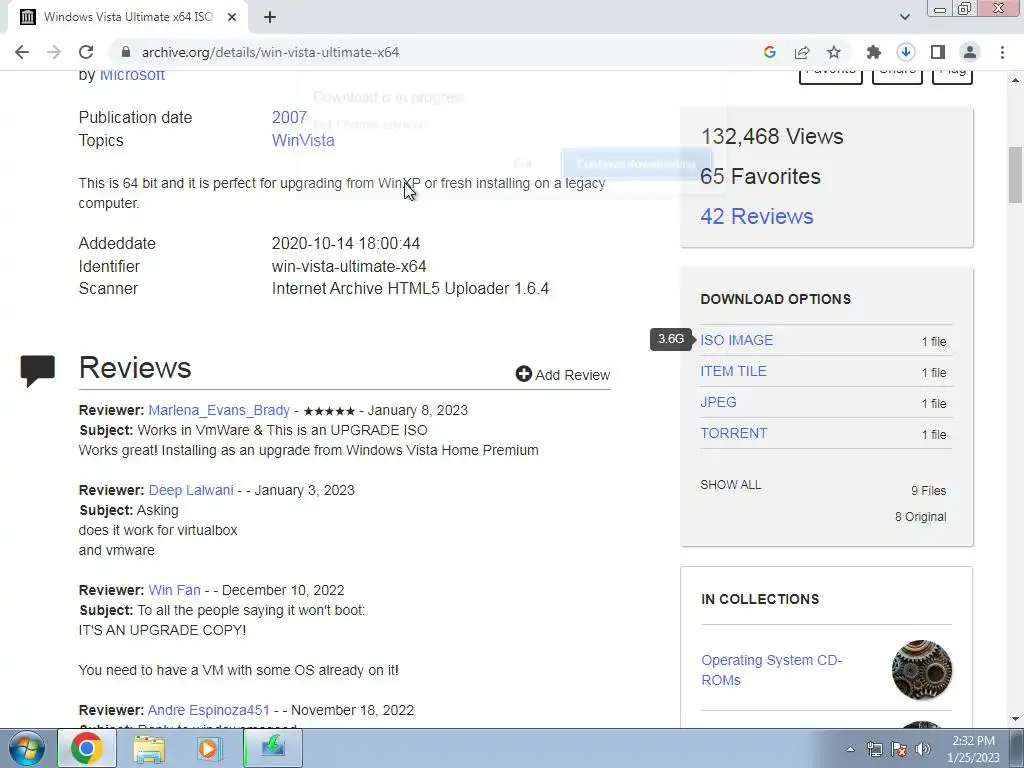Open the tab search dropdown arrow
1024x768 pixels.
coord(904,17)
